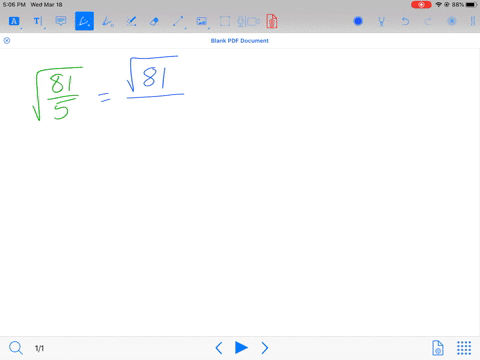Open the document page settings icon
Viewport: 480px width, 360px height.
pyautogui.click(x=437, y=348)
